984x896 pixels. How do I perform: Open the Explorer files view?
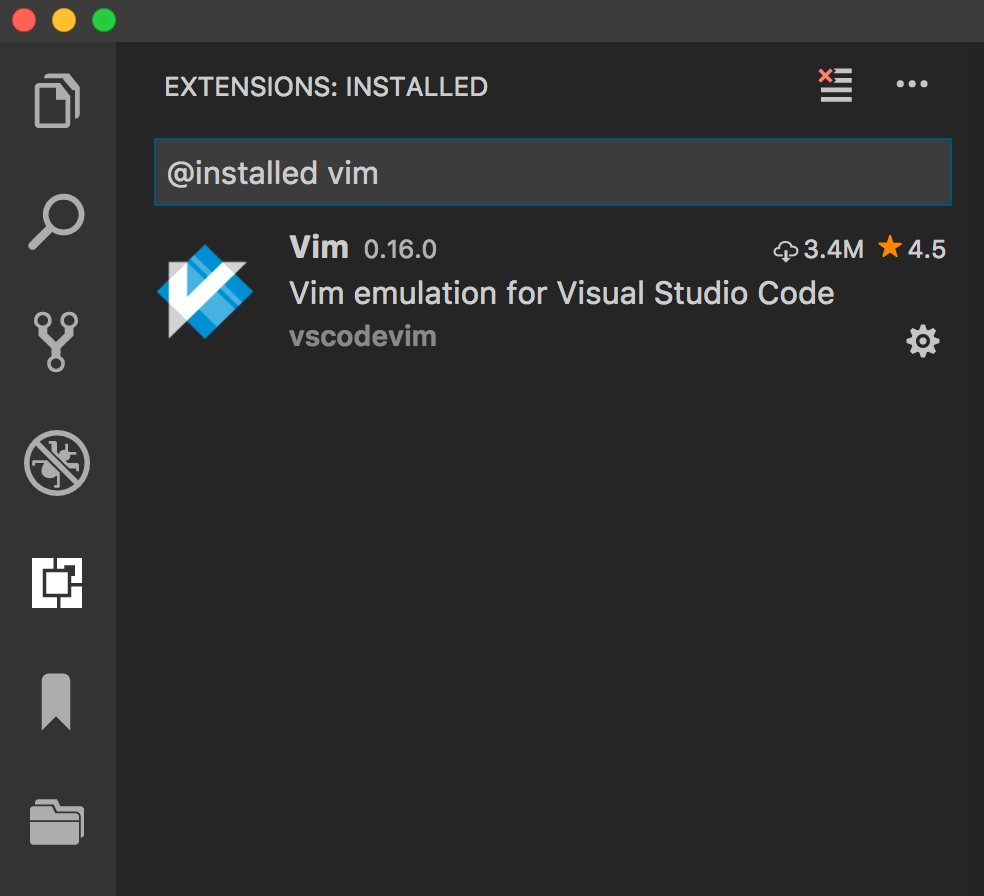point(56,100)
